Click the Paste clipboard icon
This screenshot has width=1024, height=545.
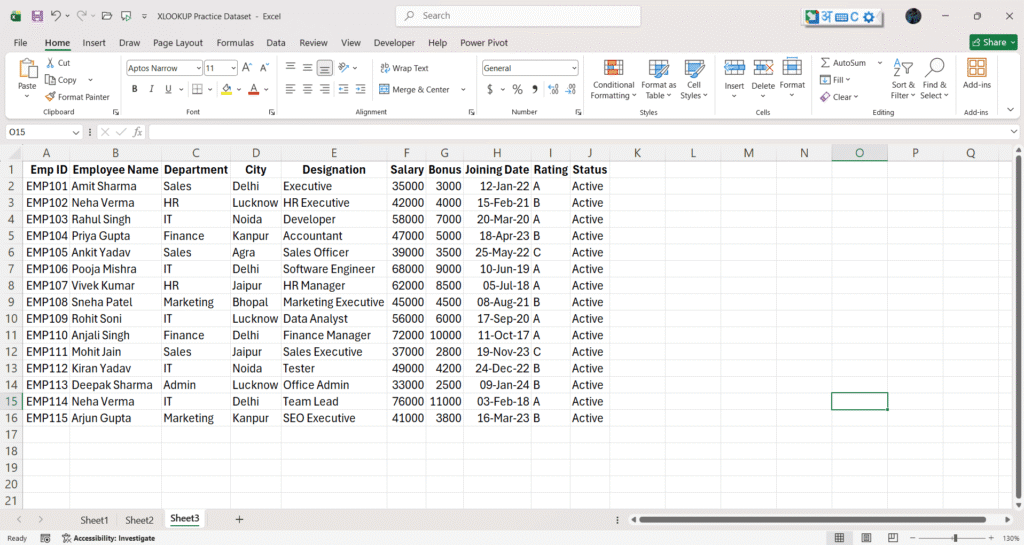27,69
